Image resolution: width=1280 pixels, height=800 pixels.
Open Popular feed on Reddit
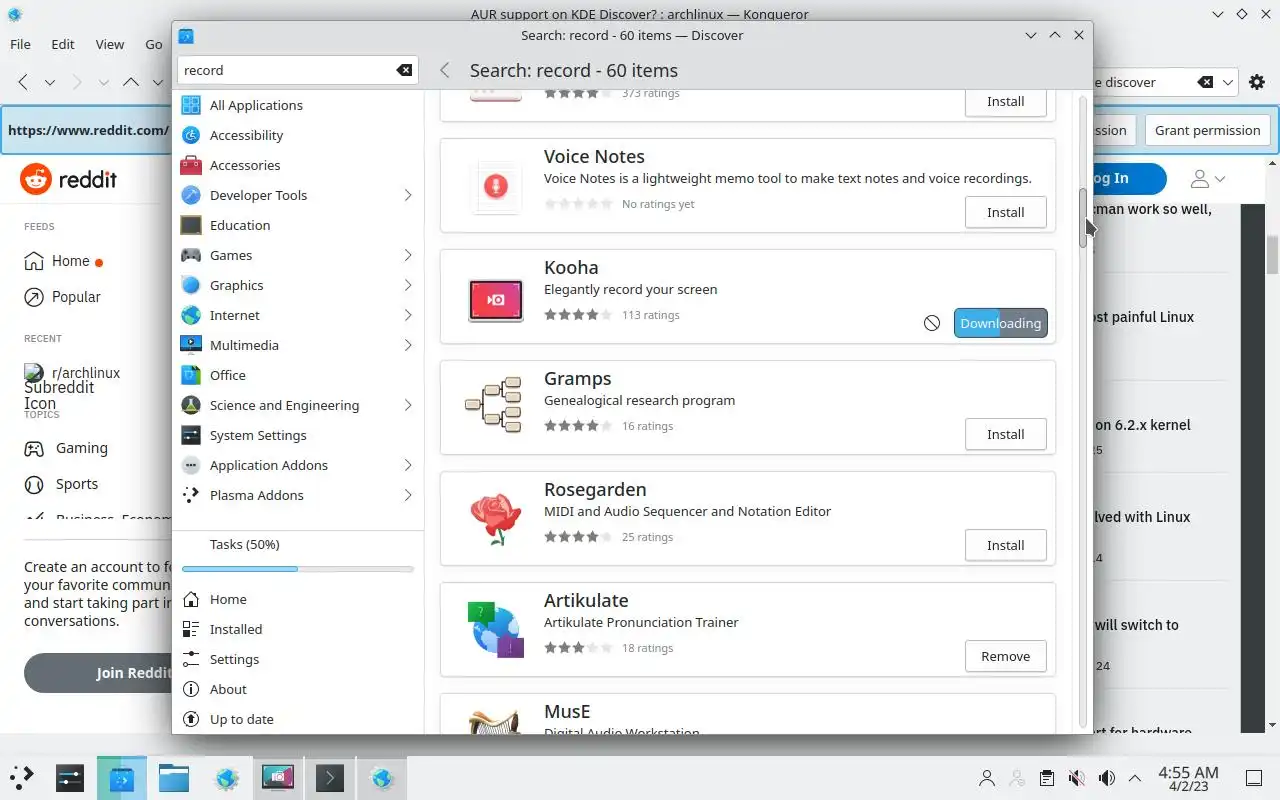pos(62,297)
